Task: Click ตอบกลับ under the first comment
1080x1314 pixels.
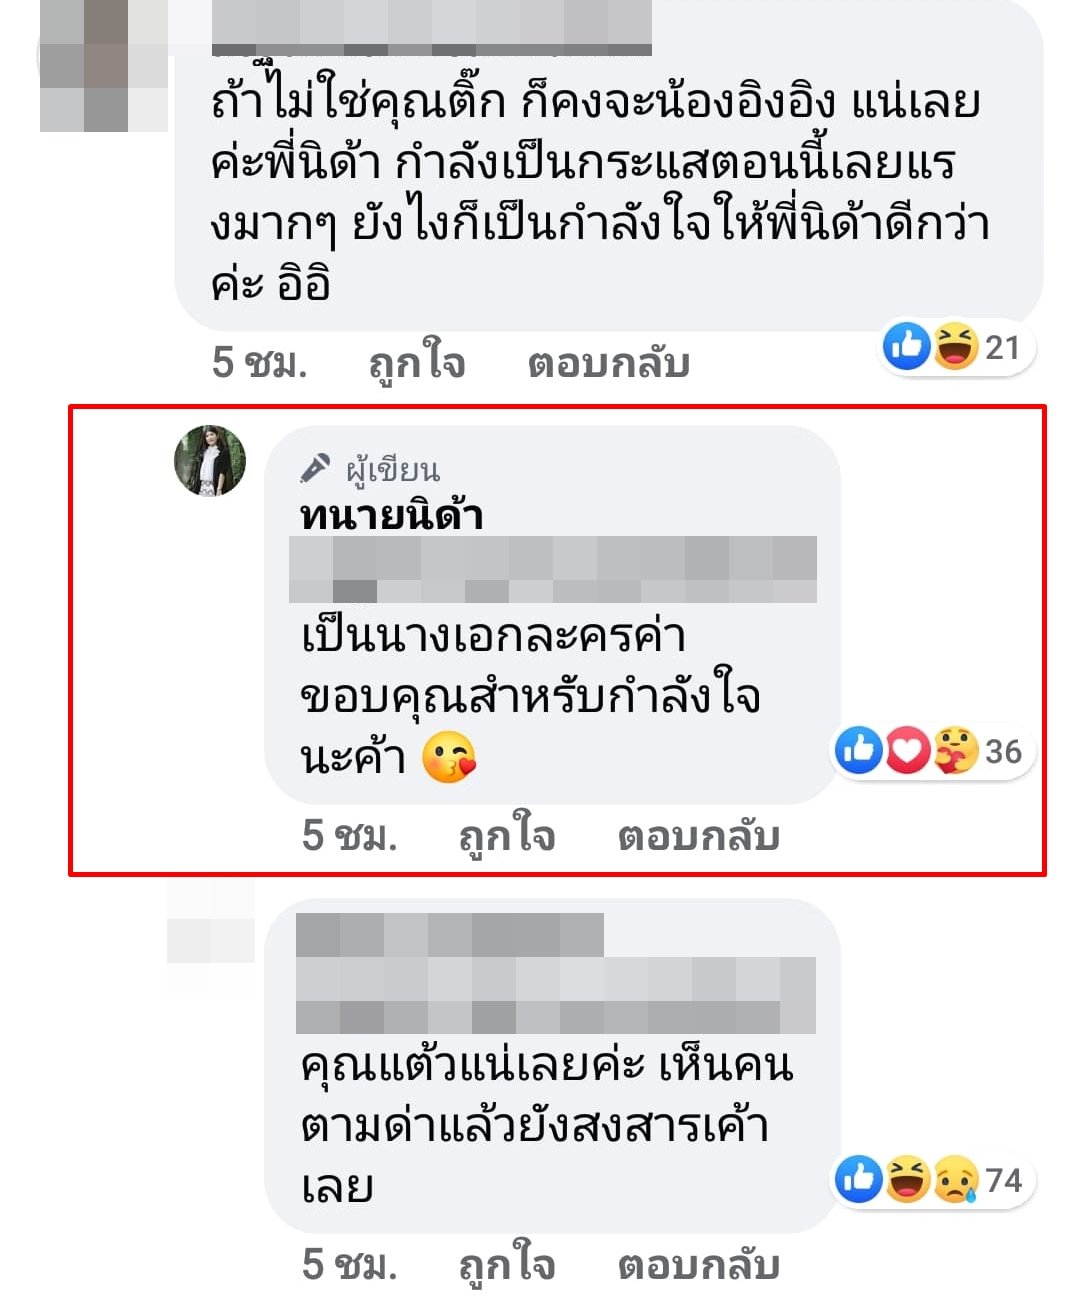Action: tap(609, 363)
